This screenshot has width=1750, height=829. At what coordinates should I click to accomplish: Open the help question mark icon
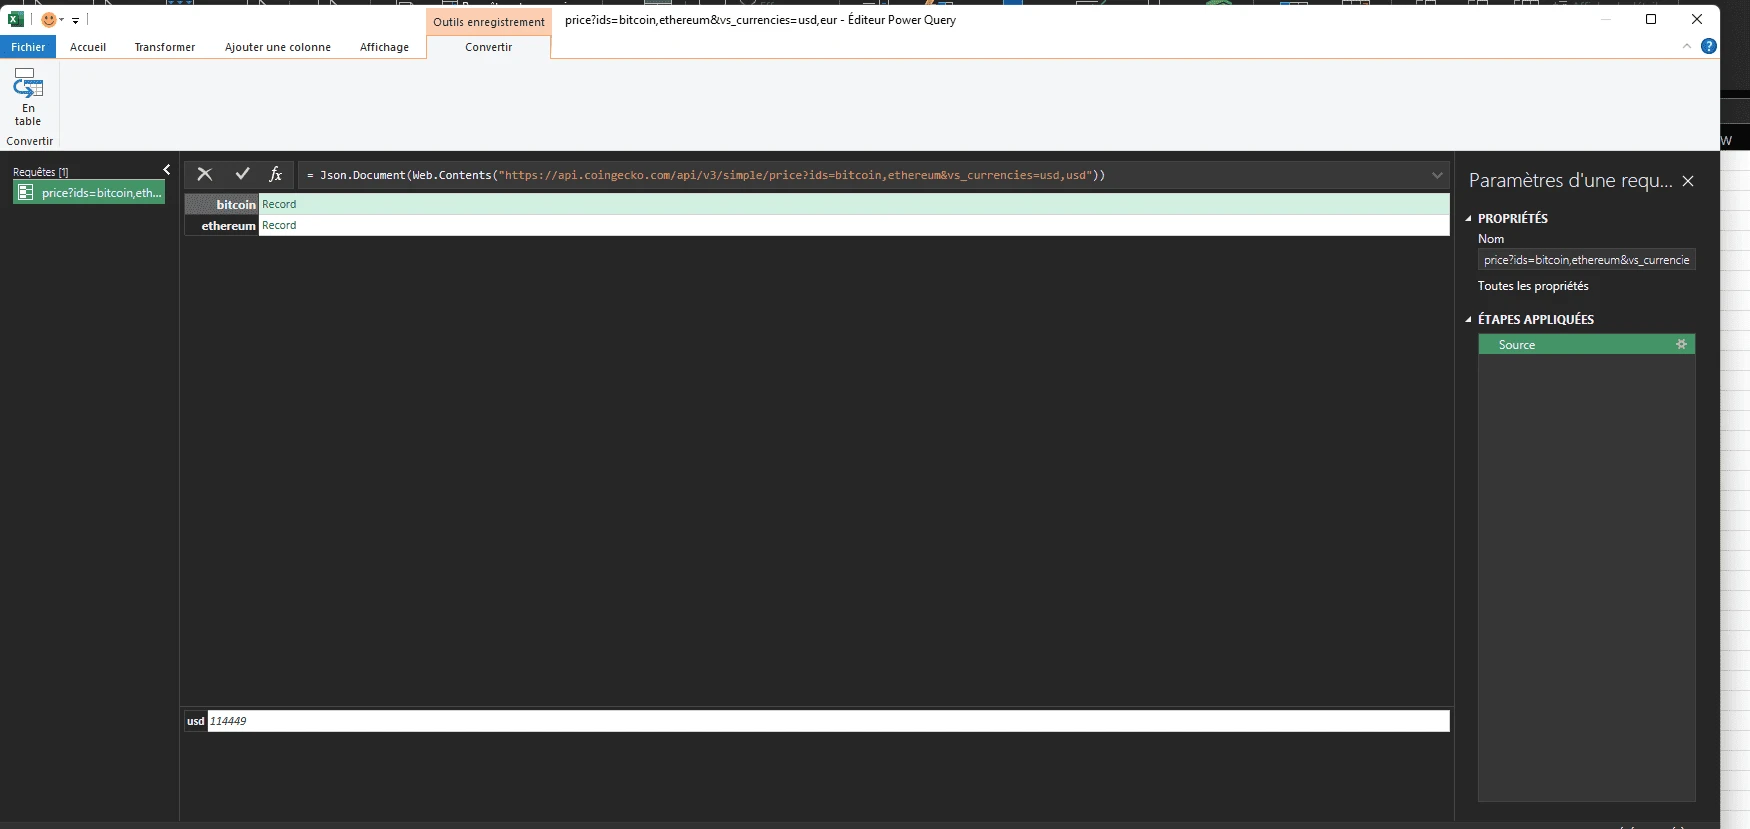pos(1709,46)
